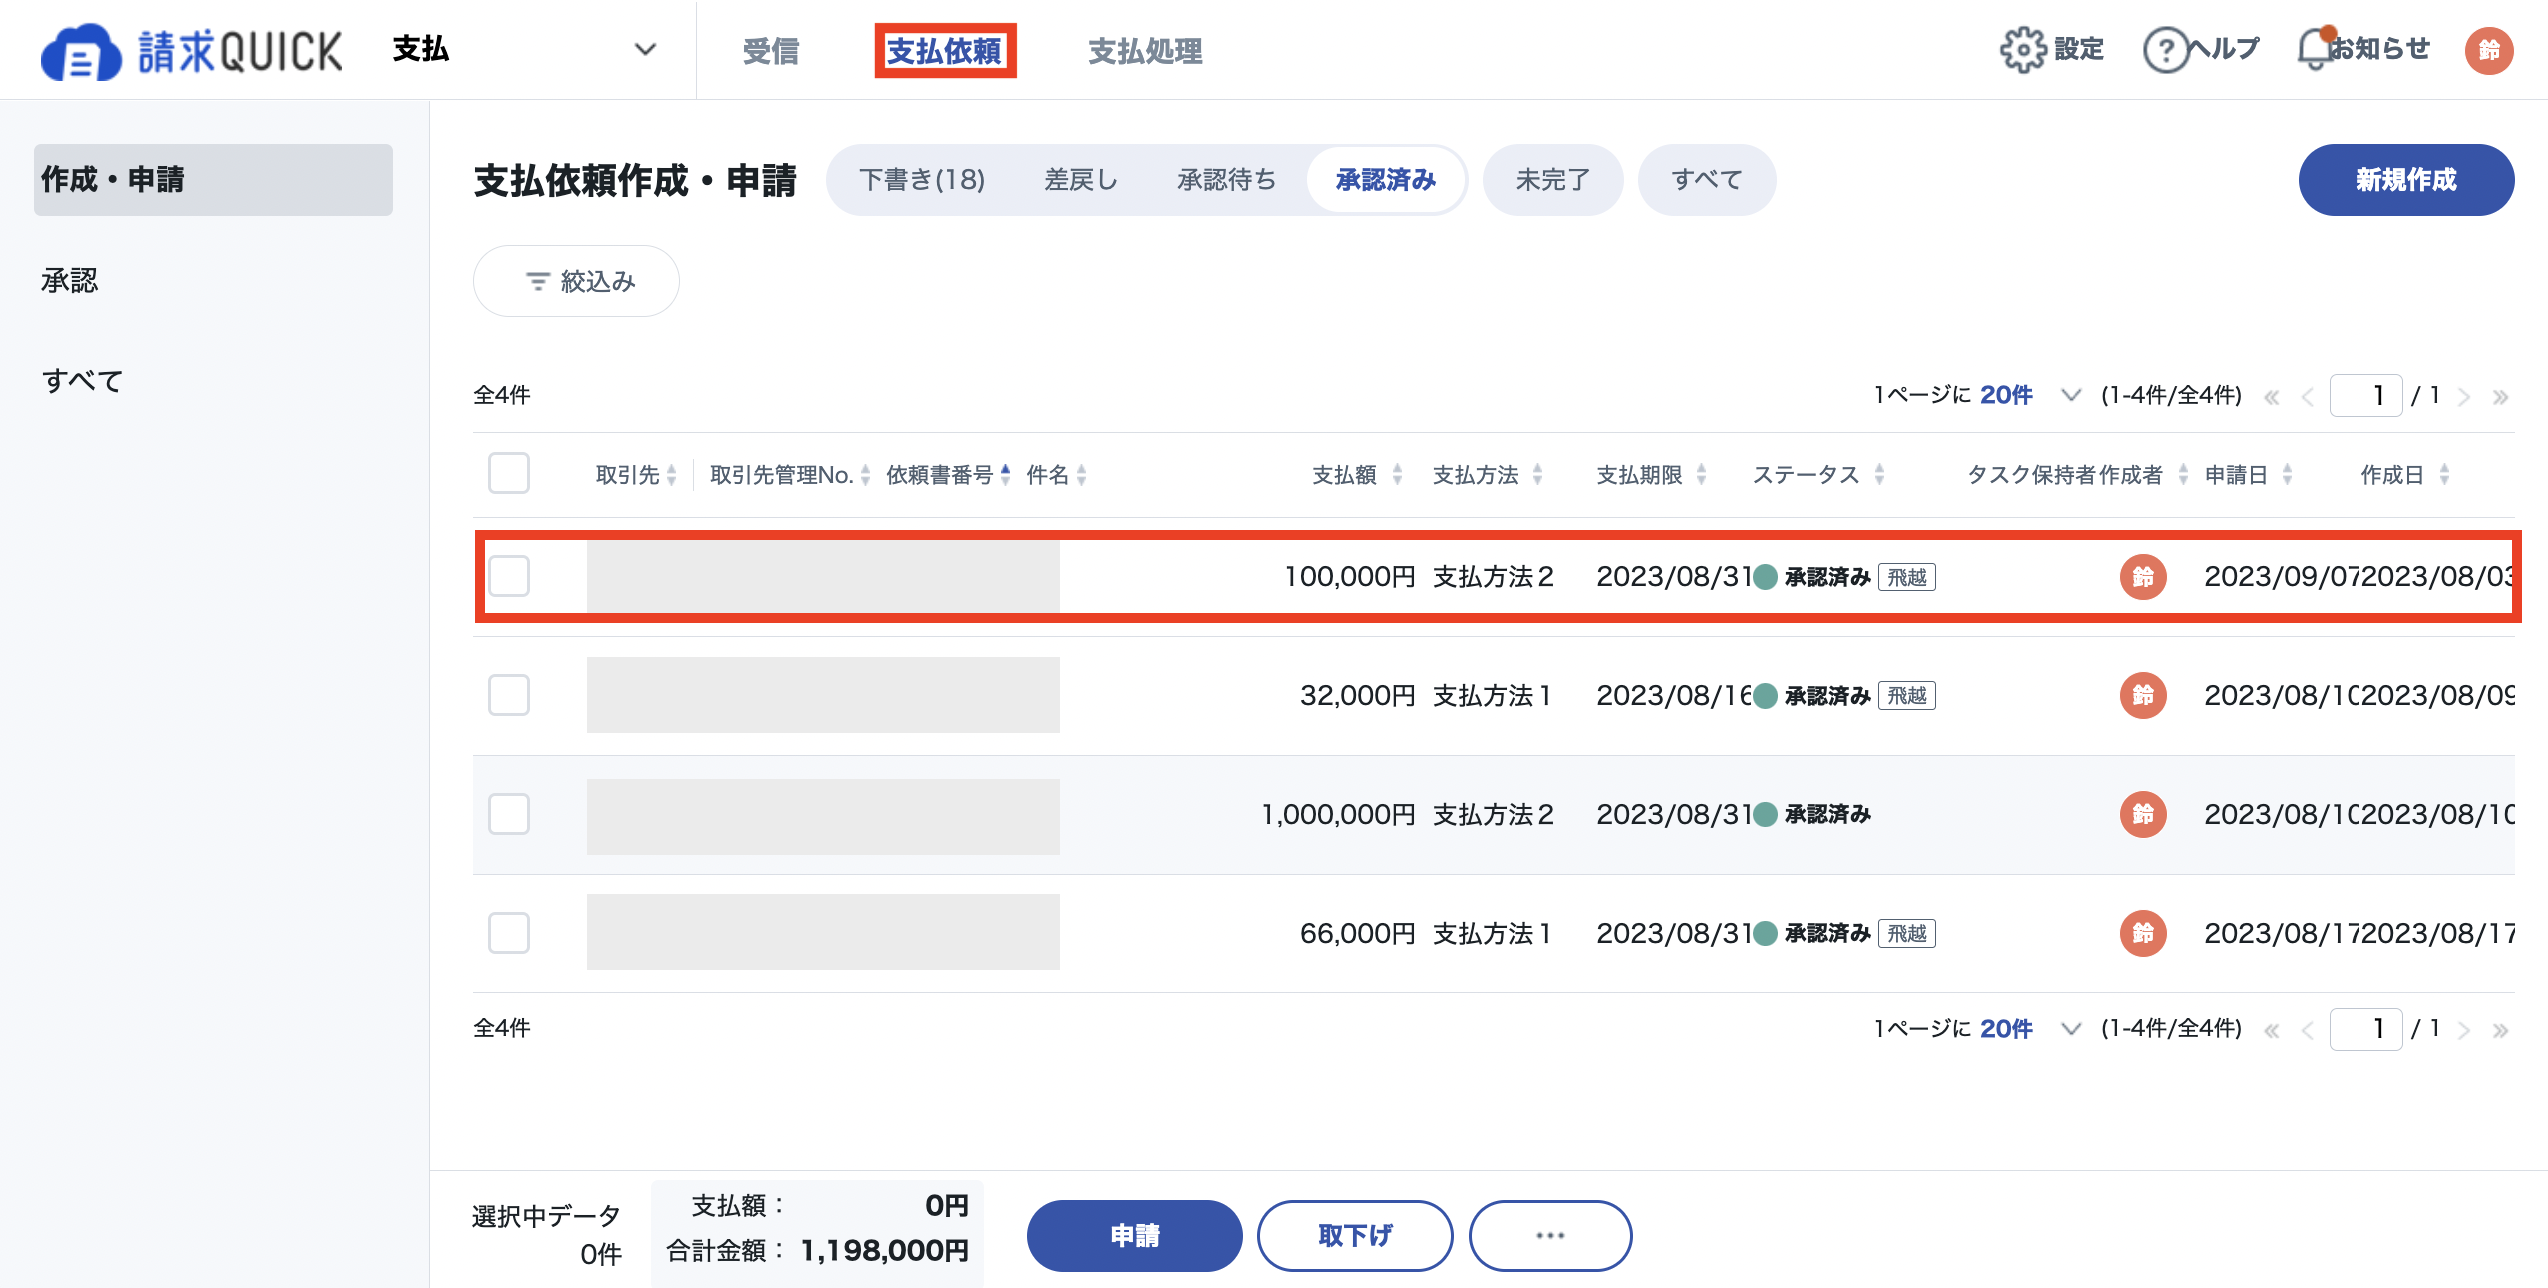Toggle the select-all header checkbox
This screenshot has height=1288, width=2548.
click(509, 473)
